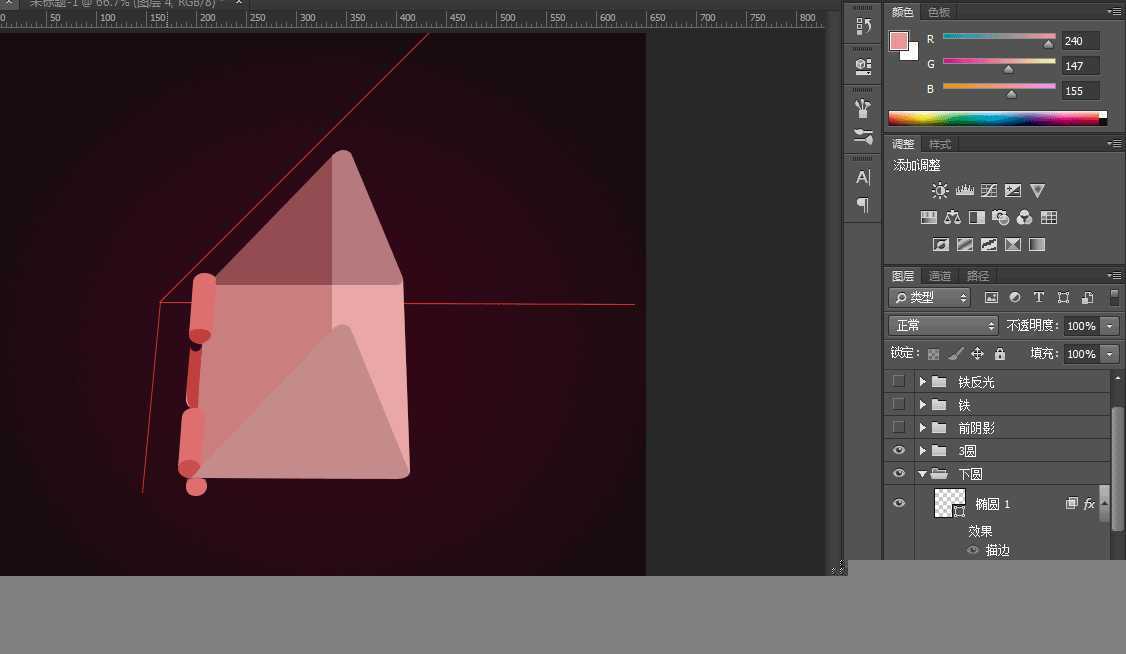
Task: Expand the 前阴影 layer group
Action: pos(922,428)
